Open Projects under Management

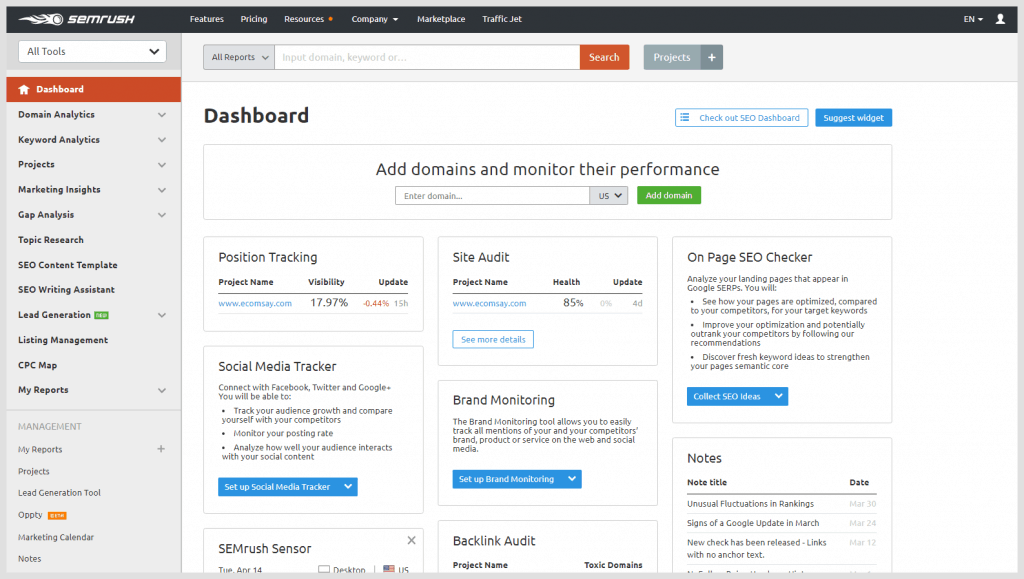coord(33,471)
